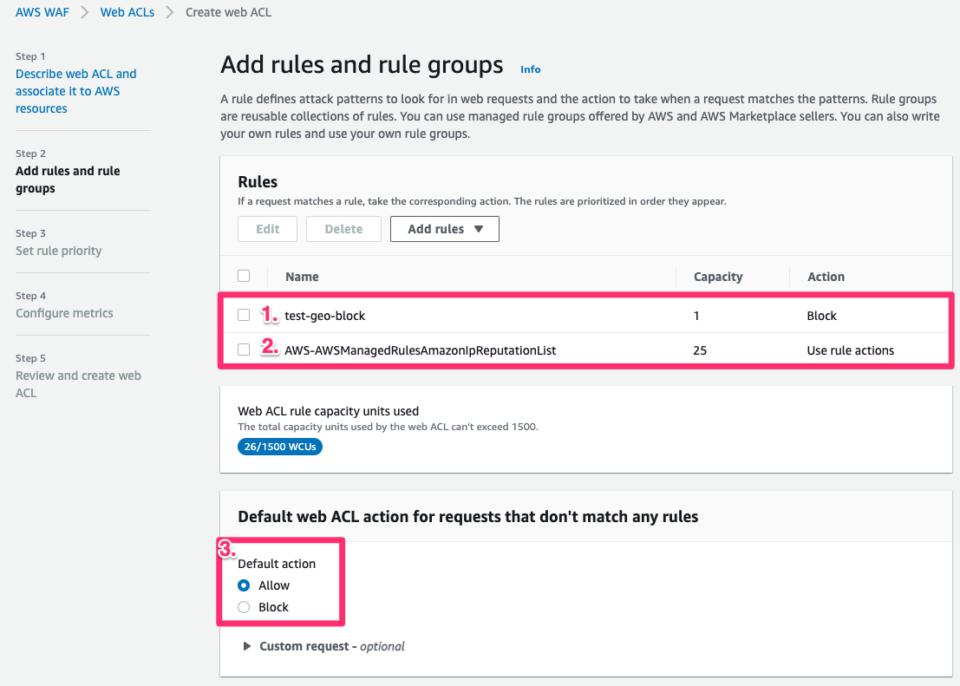Select the Allow default action
960x686 pixels.
pos(244,586)
